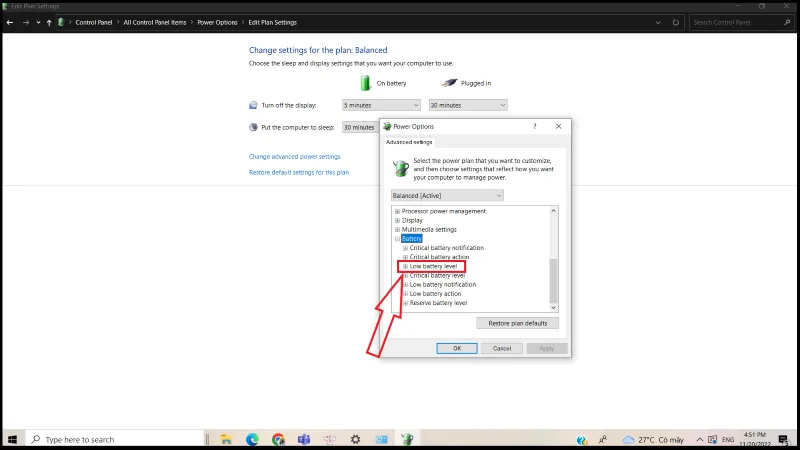Open Microsoft Teams from the taskbar
Viewport: 800px width, 450px height.
click(x=304, y=439)
